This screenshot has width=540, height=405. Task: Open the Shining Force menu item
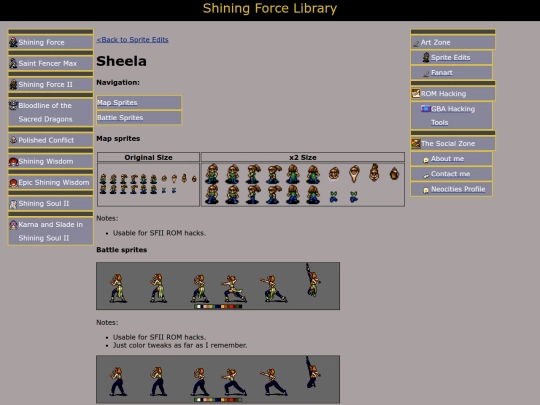(41, 42)
